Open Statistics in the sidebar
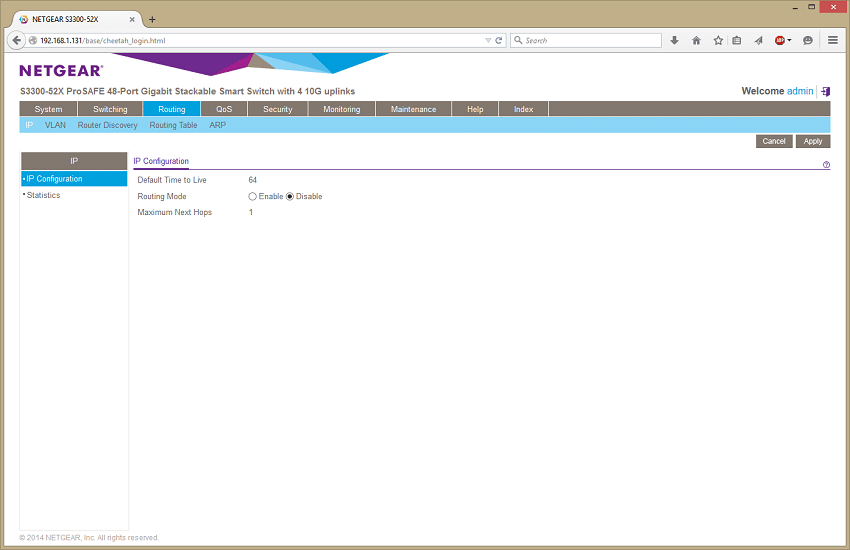 click(43, 195)
